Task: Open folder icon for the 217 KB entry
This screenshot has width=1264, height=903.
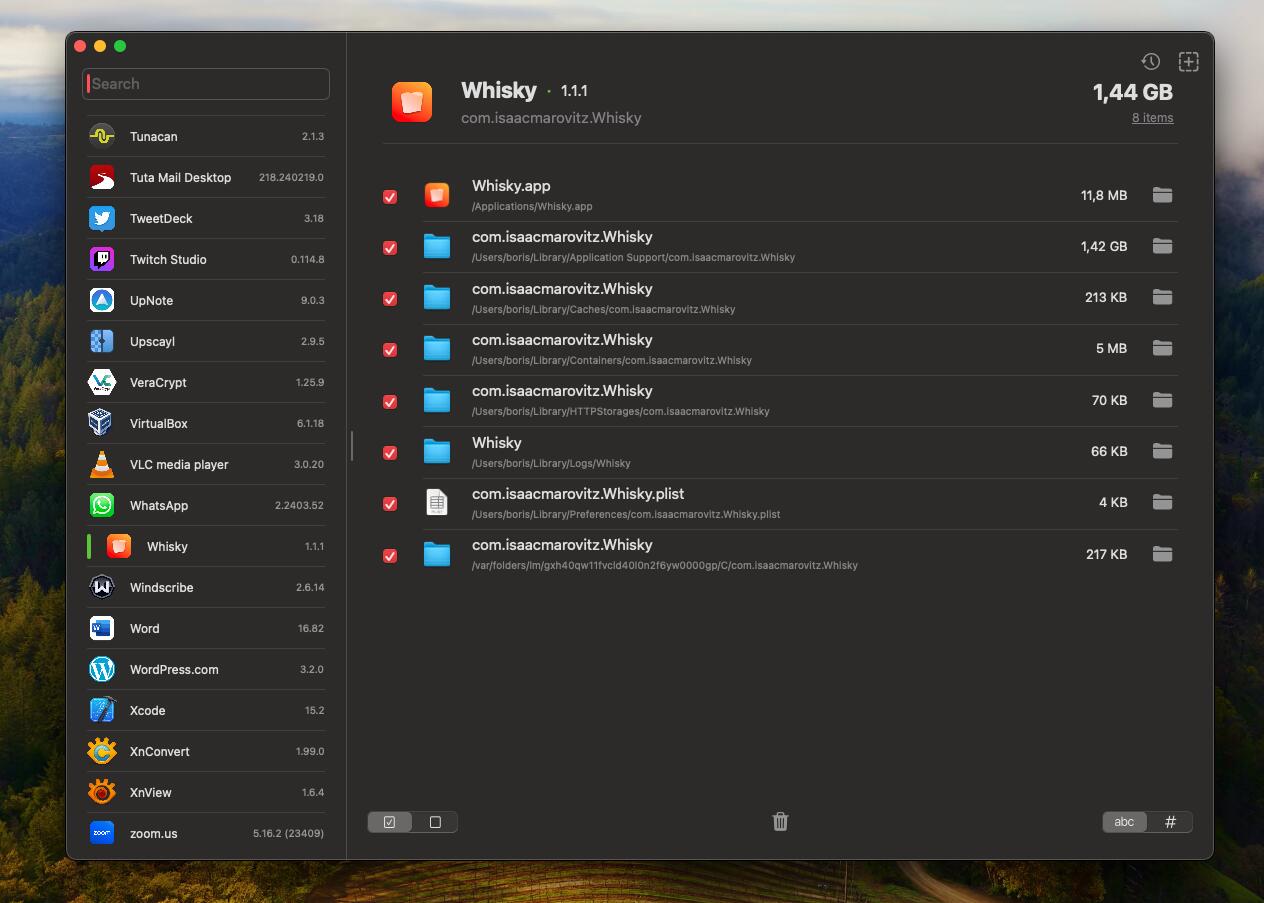Action: (x=1162, y=554)
